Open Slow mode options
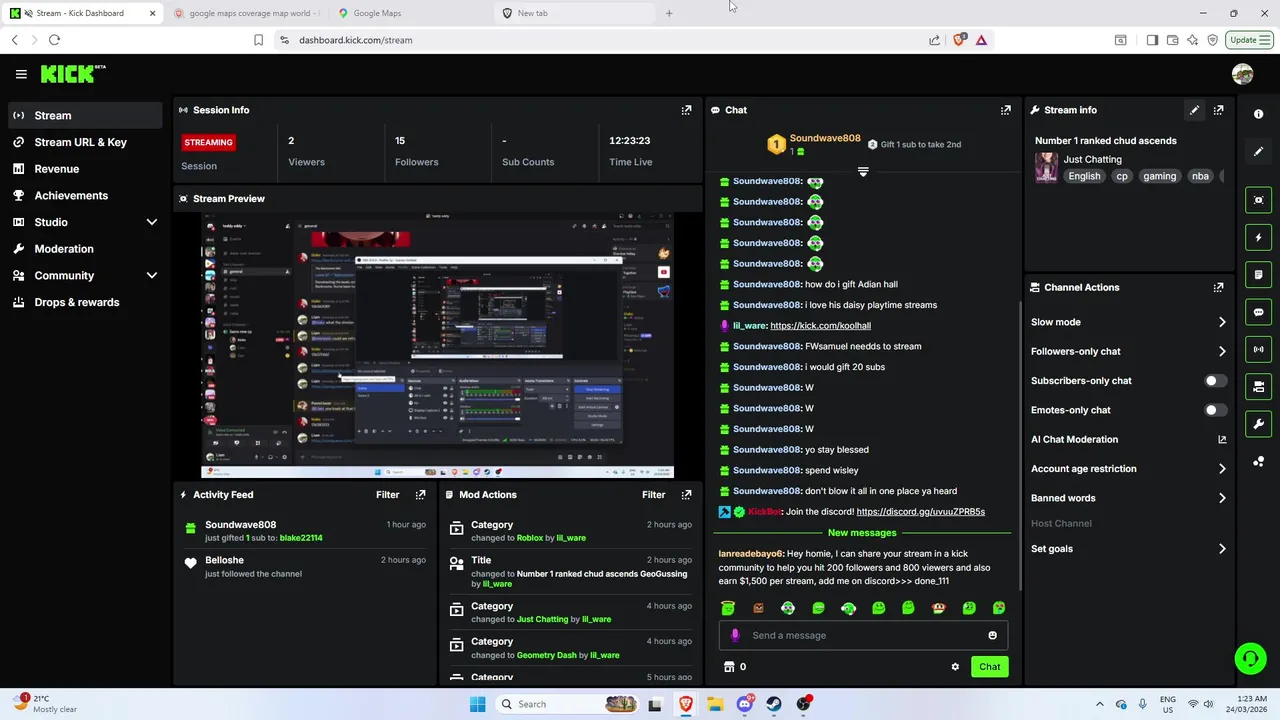This screenshot has width=1280, height=720. click(x=1128, y=322)
